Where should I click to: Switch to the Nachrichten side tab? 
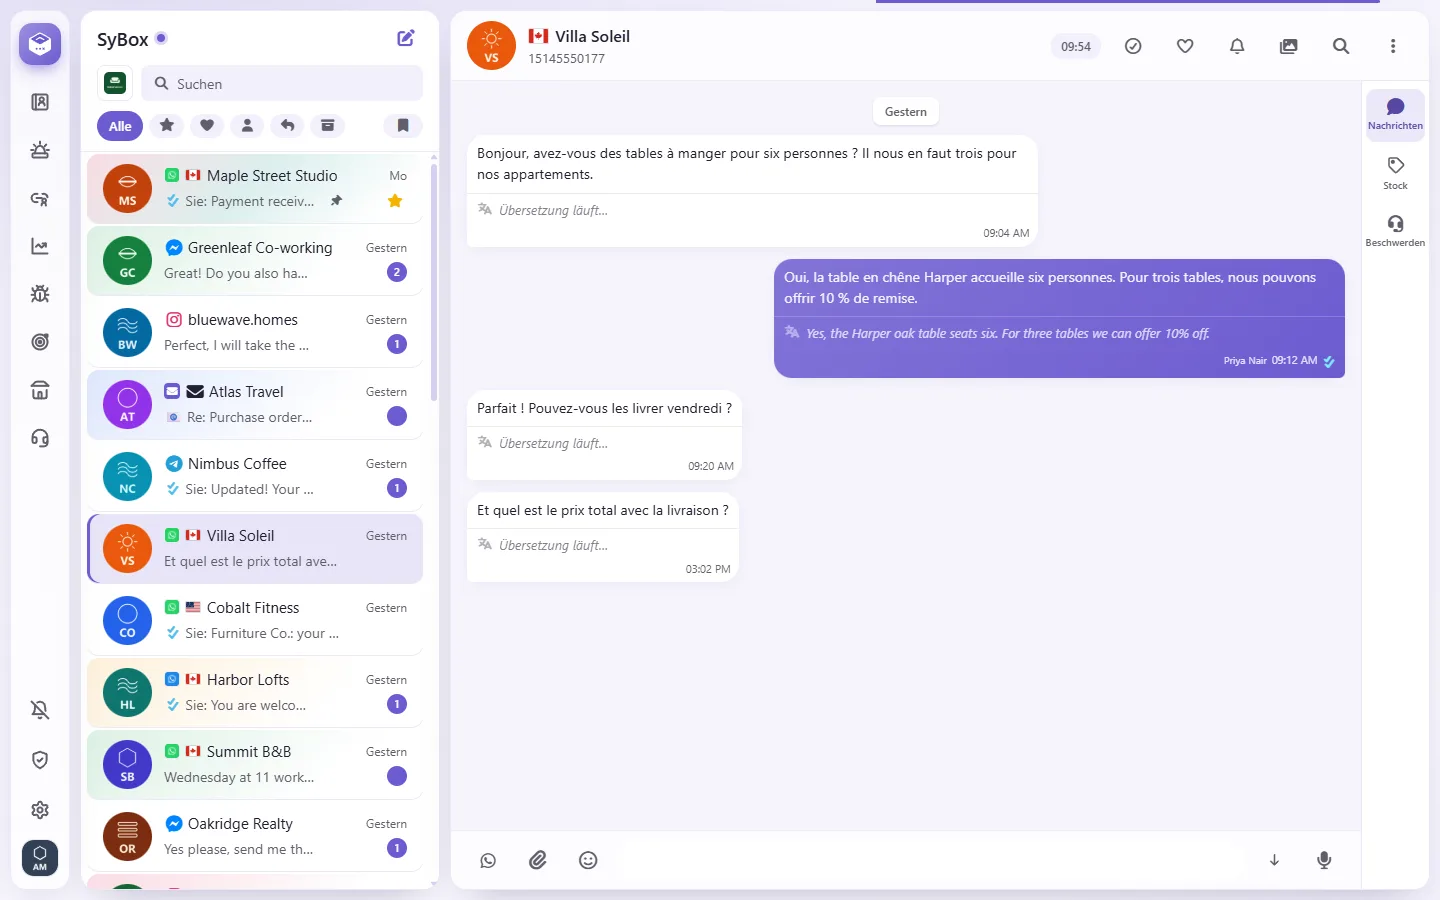(x=1395, y=114)
